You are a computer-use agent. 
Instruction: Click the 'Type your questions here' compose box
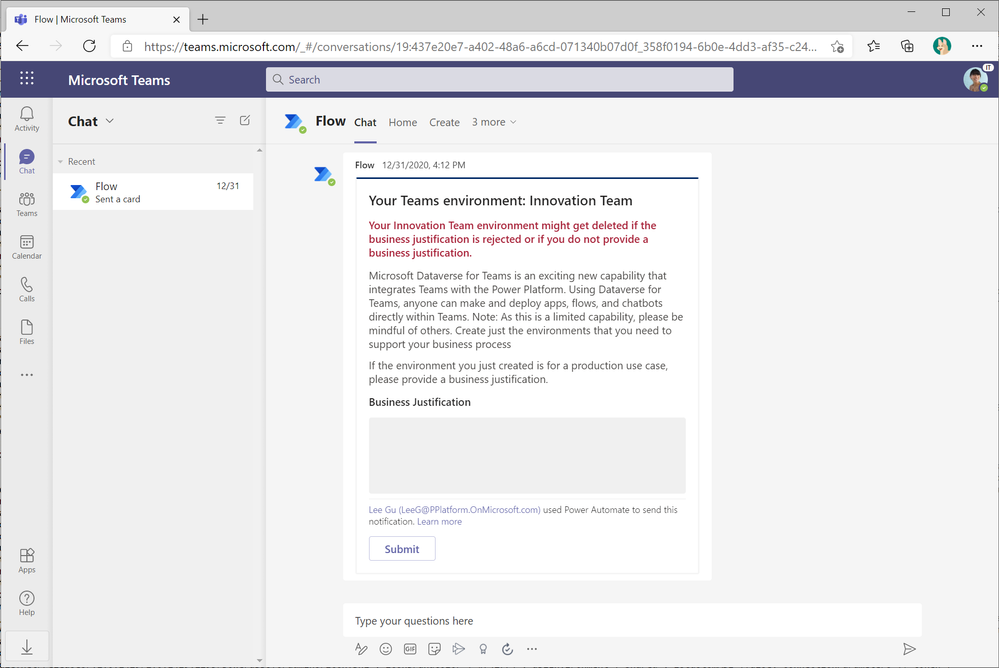[x=632, y=621]
